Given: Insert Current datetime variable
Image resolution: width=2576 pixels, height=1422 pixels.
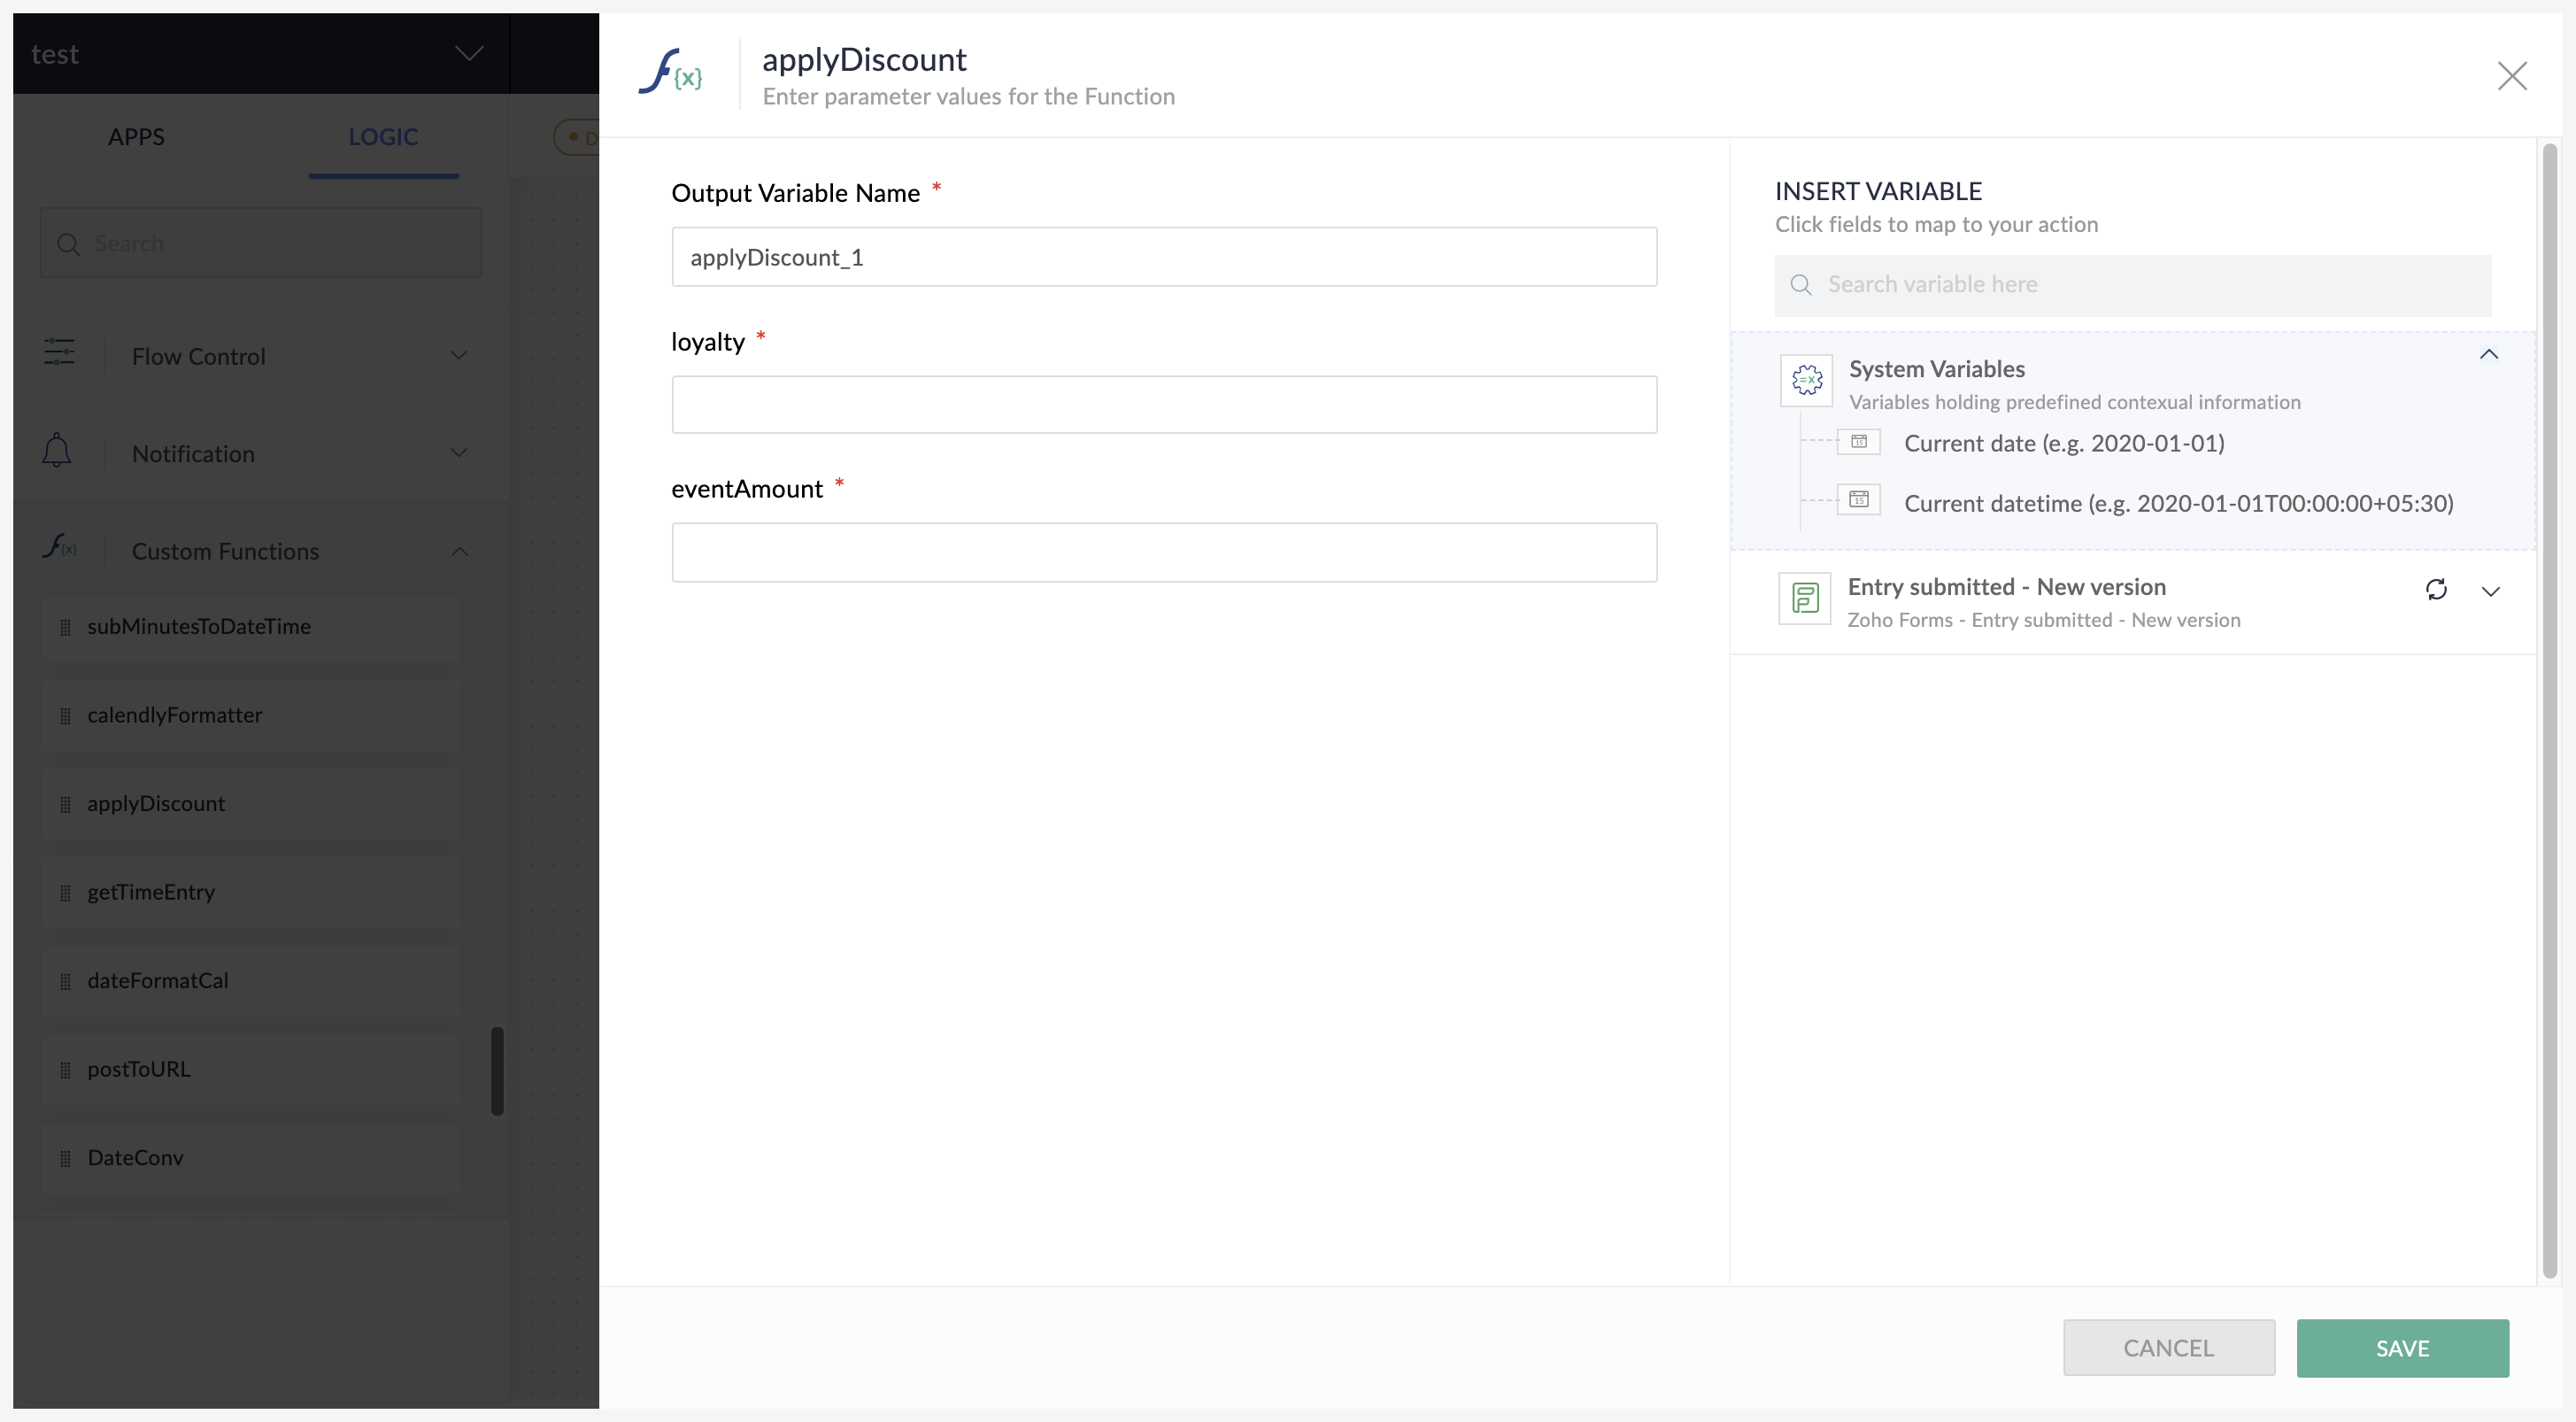Looking at the screenshot, I should click(x=2177, y=503).
